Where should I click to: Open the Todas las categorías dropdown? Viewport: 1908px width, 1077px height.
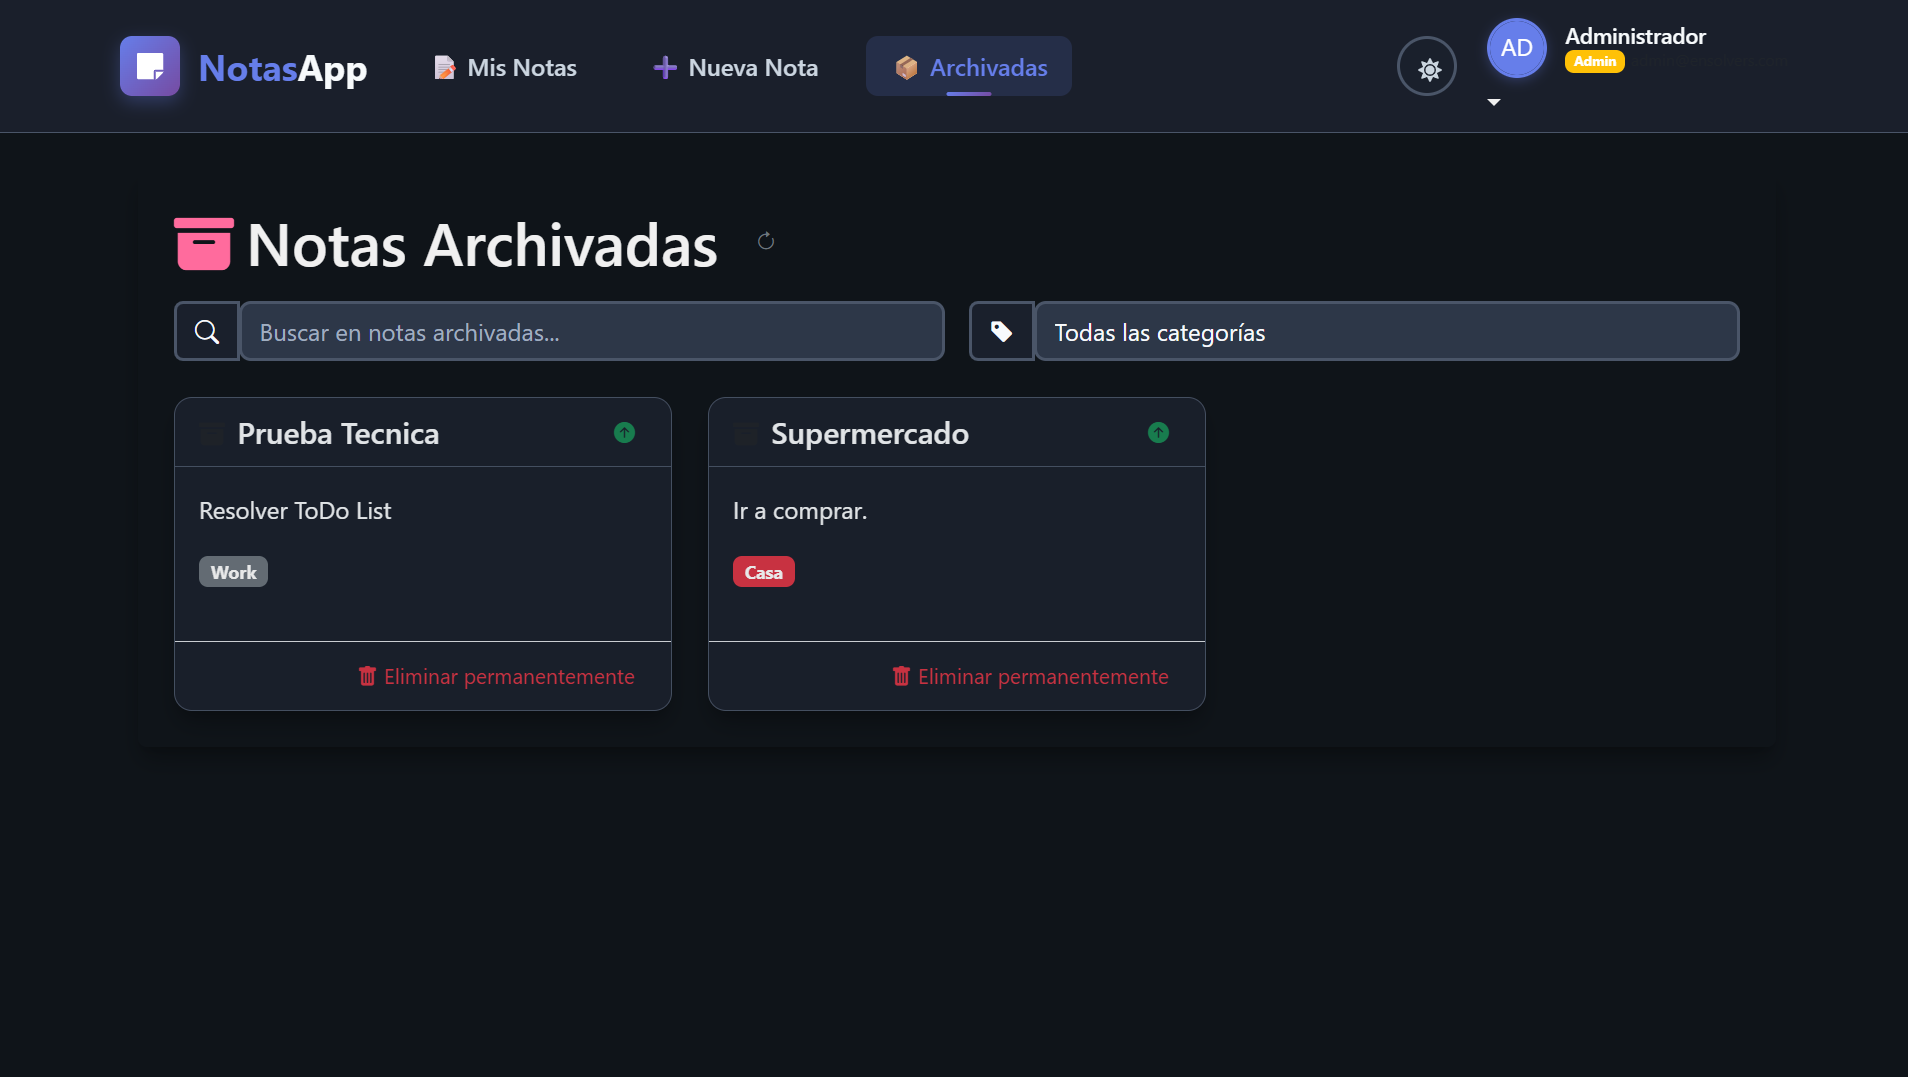[1385, 331]
